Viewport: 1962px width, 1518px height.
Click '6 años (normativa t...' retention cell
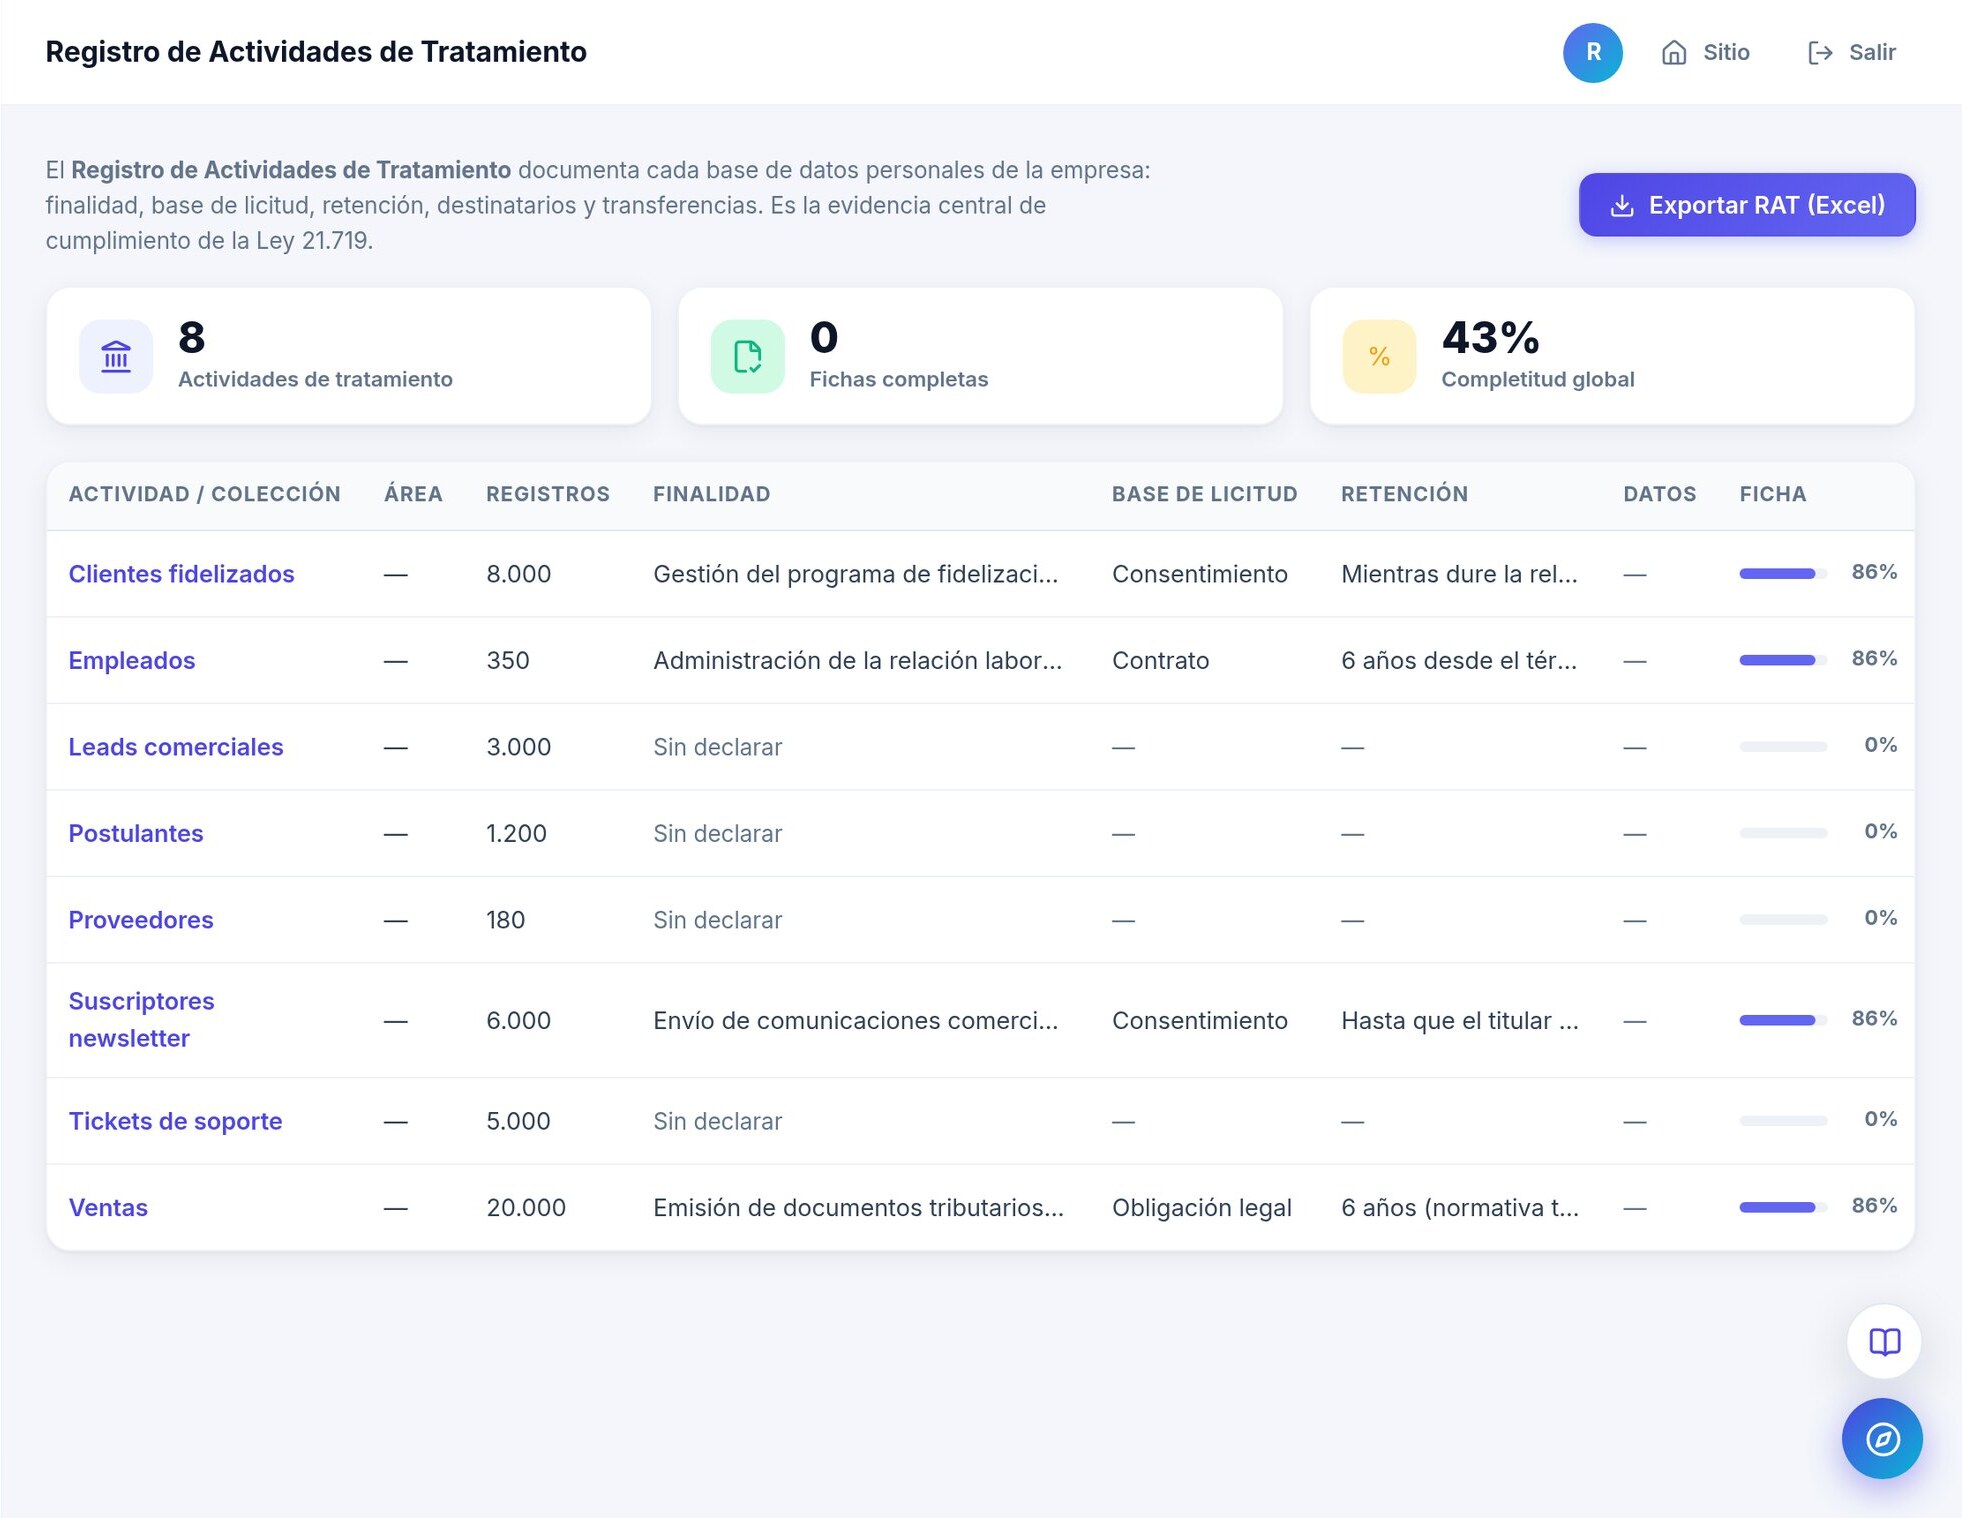point(1459,1208)
